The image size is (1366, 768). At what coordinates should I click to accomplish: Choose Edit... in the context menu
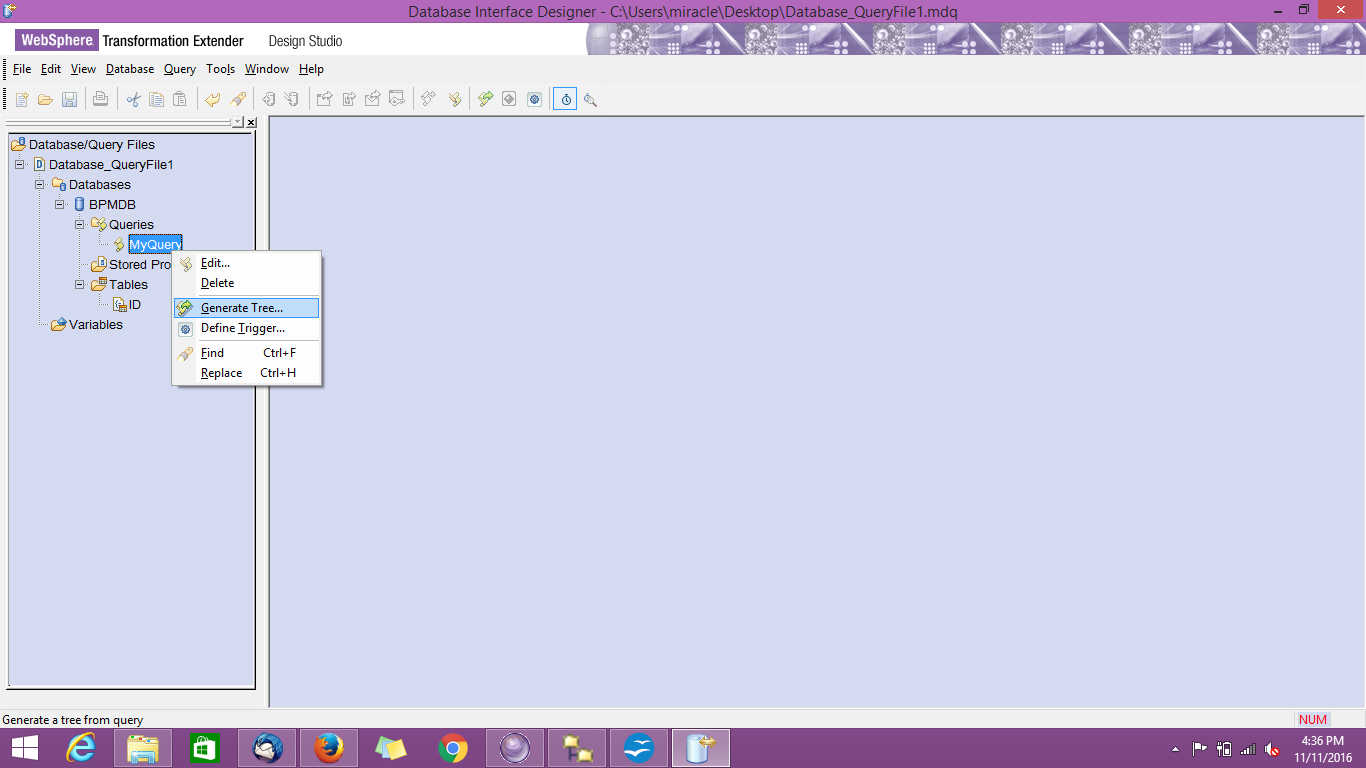tap(246, 263)
